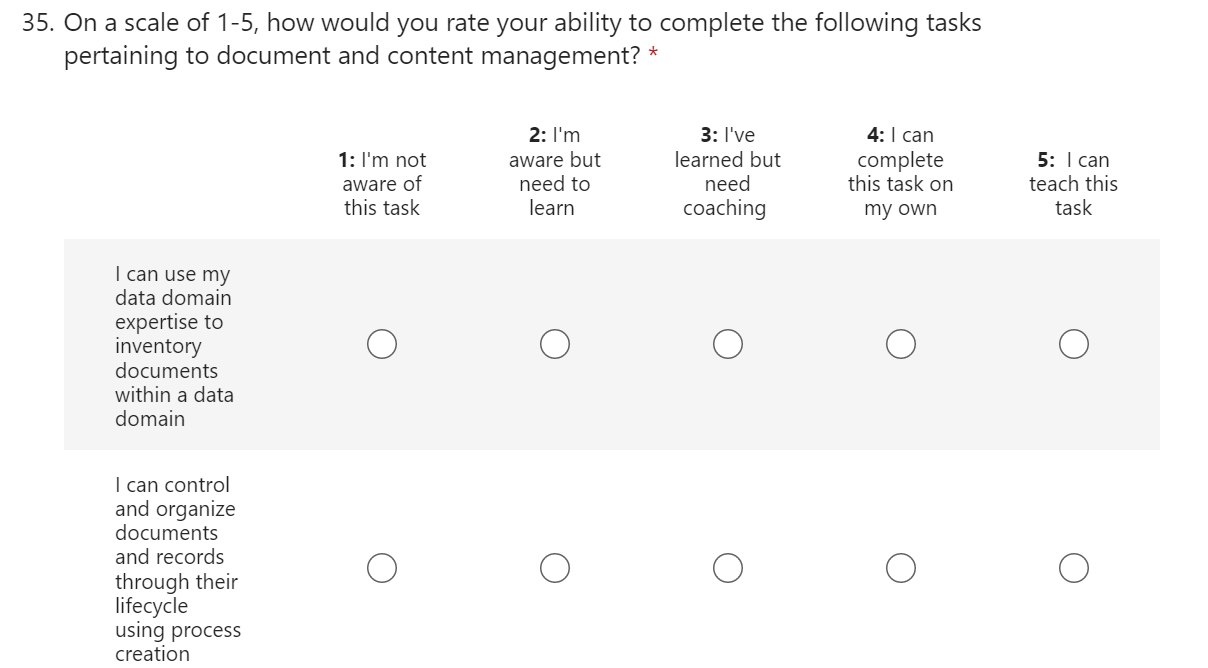Pick rating 4 for inventory documents task

coord(901,344)
